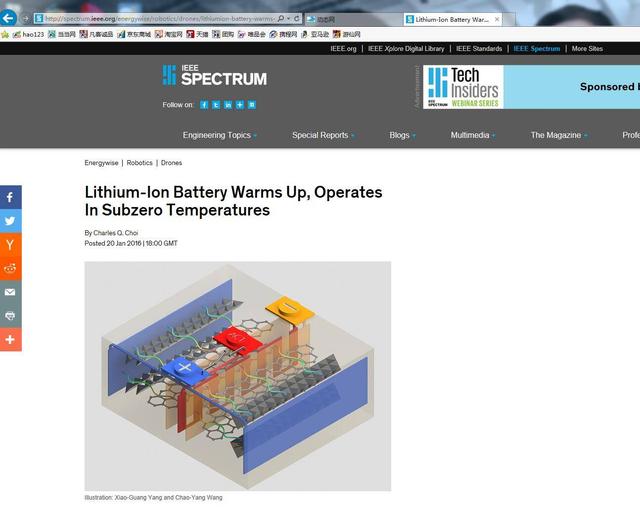Expand the Special Reports menu
Image resolution: width=640 pixels, height=511 pixels.
click(x=323, y=135)
